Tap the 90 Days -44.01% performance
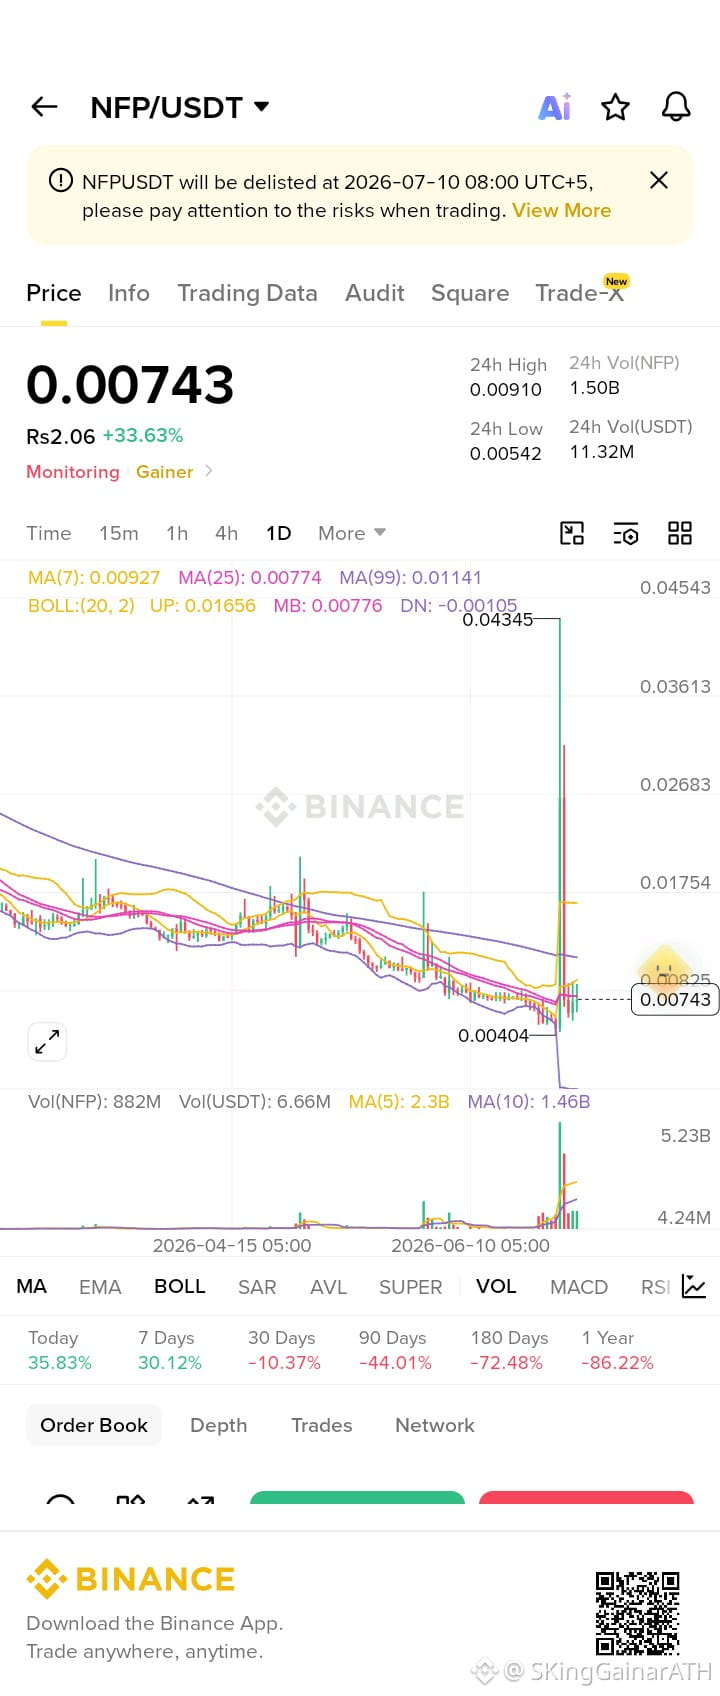 [395, 1350]
